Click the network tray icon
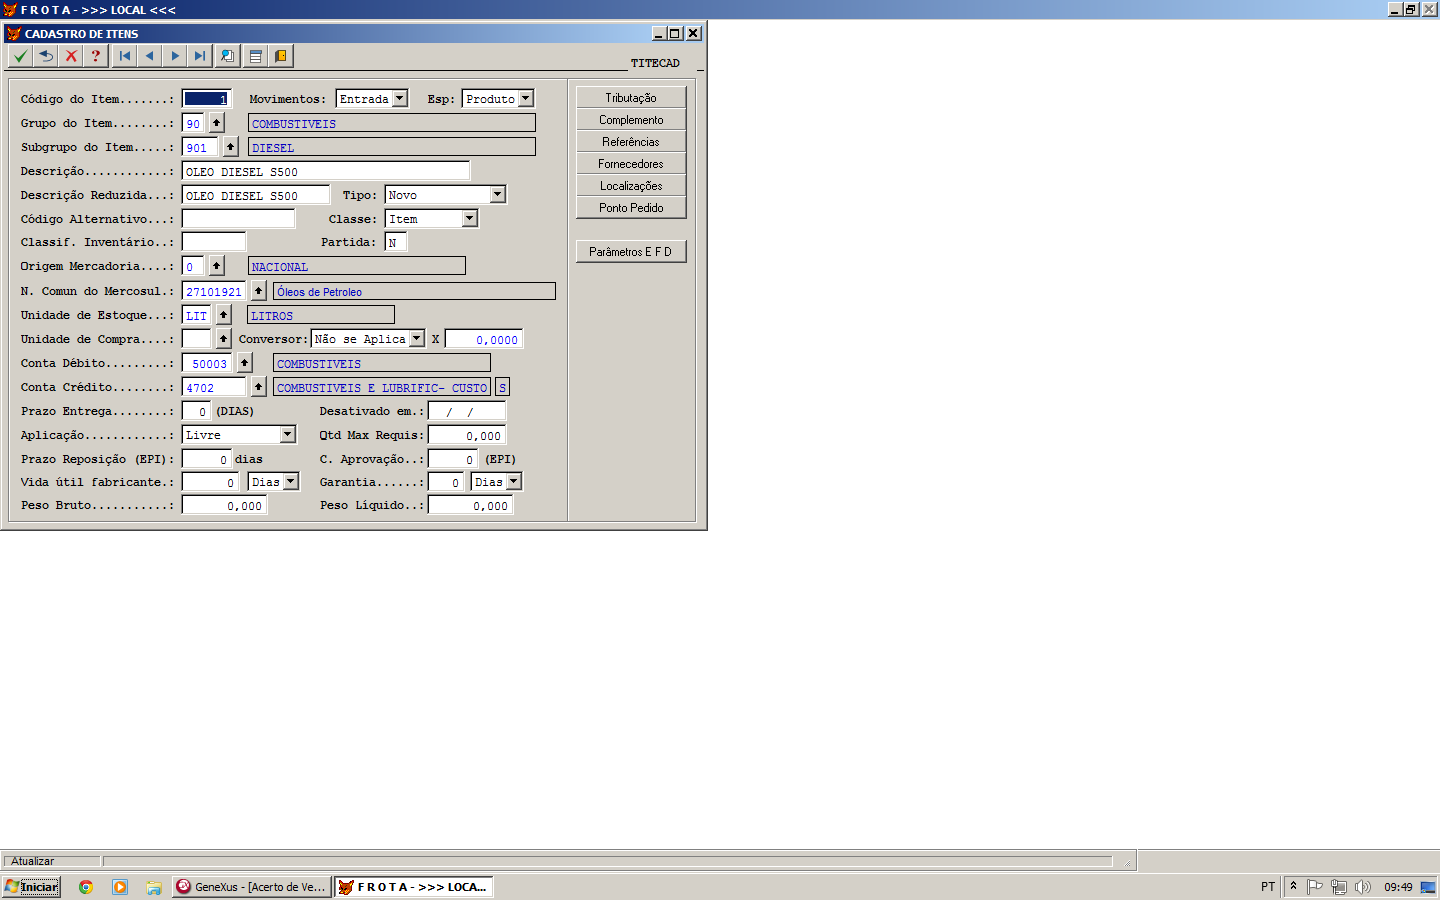 [1339, 887]
